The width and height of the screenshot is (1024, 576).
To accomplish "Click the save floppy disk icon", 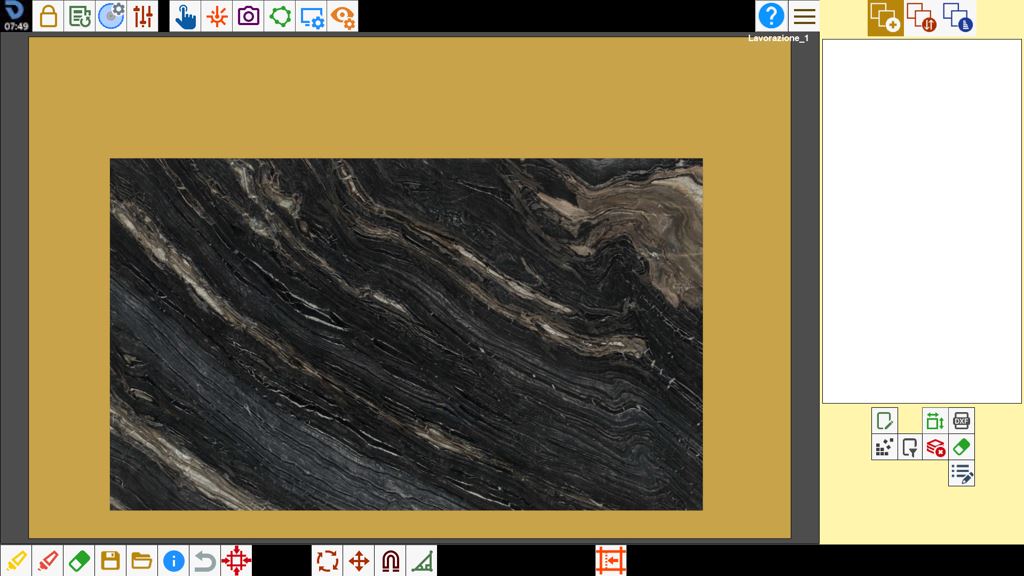I will [x=110, y=560].
